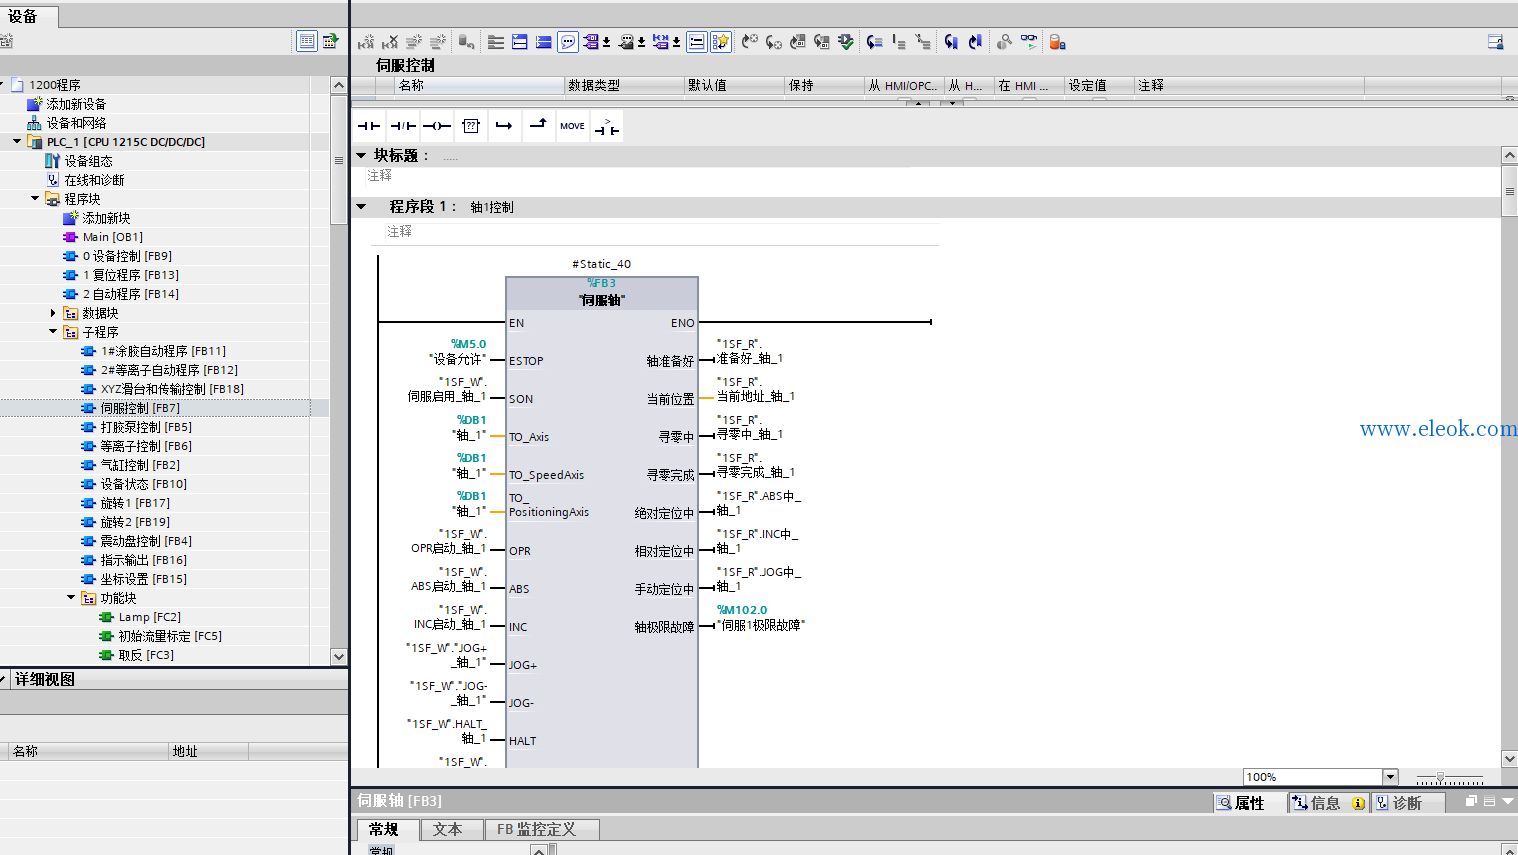Click the delete network toolbar icon

point(390,42)
